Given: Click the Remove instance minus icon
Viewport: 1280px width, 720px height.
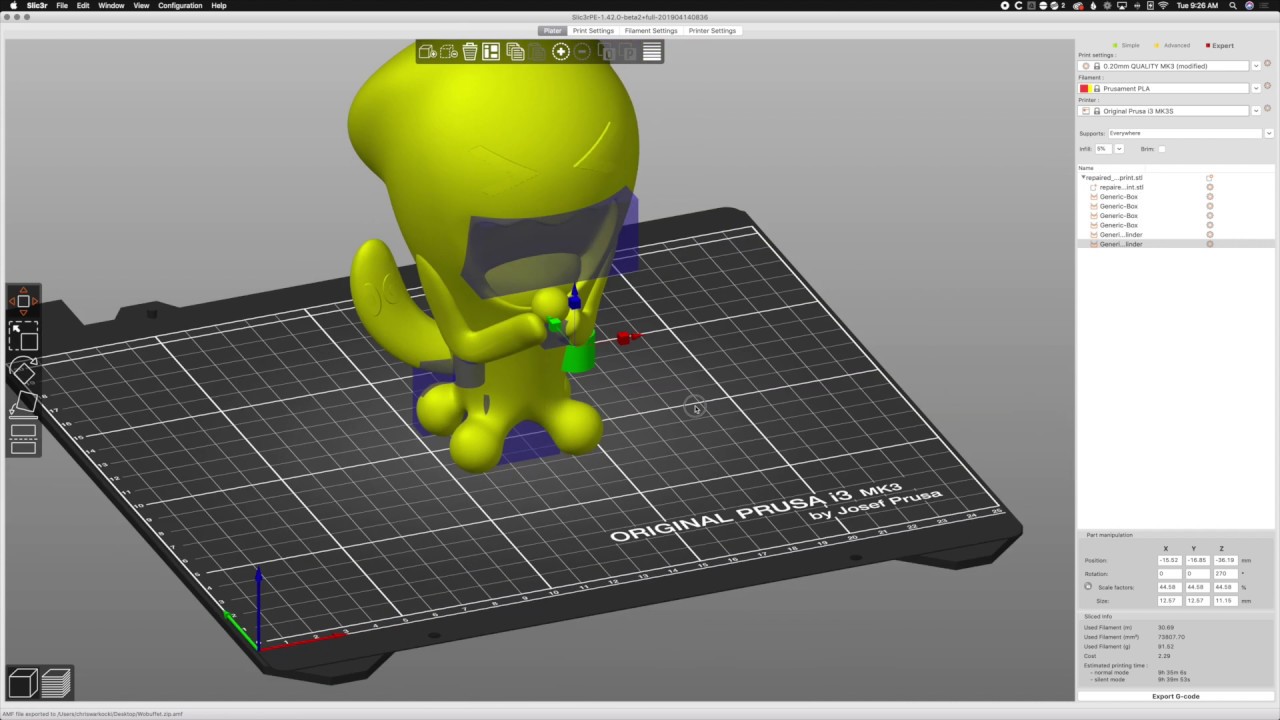Looking at the screenshot, I should (582, 51).
